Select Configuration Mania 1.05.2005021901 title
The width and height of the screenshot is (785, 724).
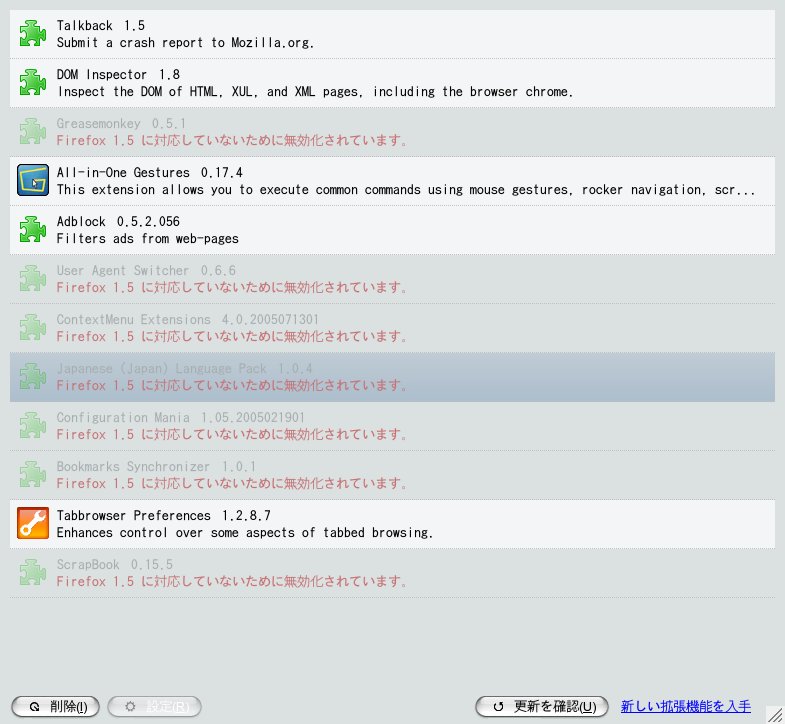(x=181, y=418)
